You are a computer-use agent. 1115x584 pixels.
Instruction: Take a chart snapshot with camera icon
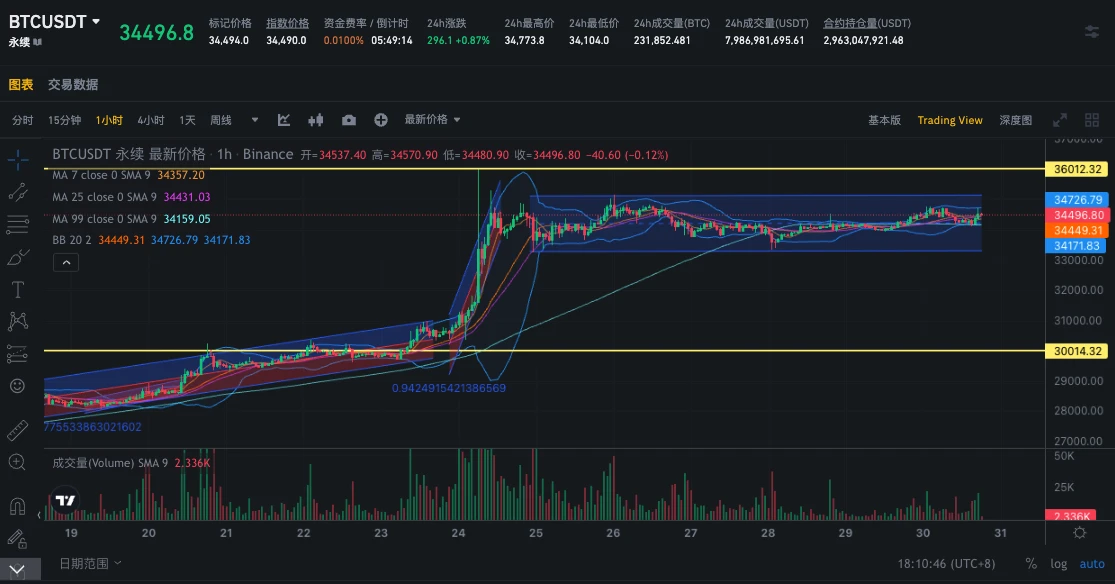pyautogui.click(x=348, y=120)
